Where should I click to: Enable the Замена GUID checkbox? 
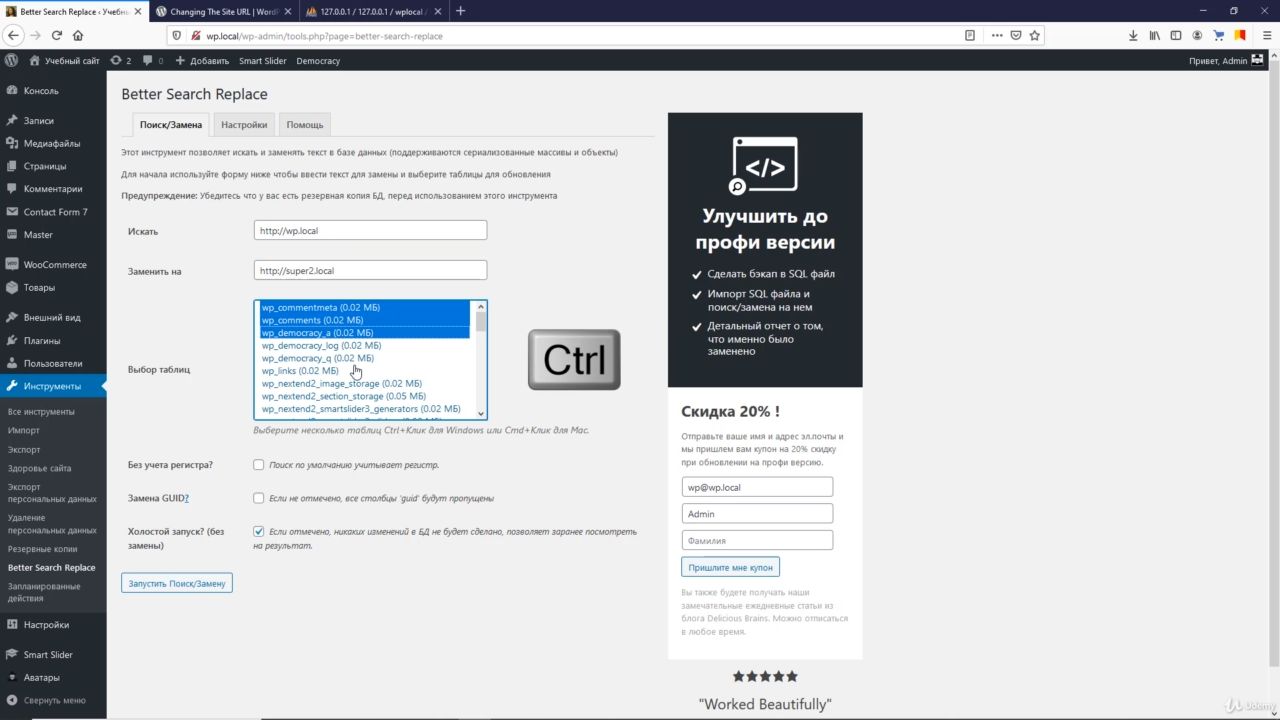pyautogui.click(x=259, y=498)
